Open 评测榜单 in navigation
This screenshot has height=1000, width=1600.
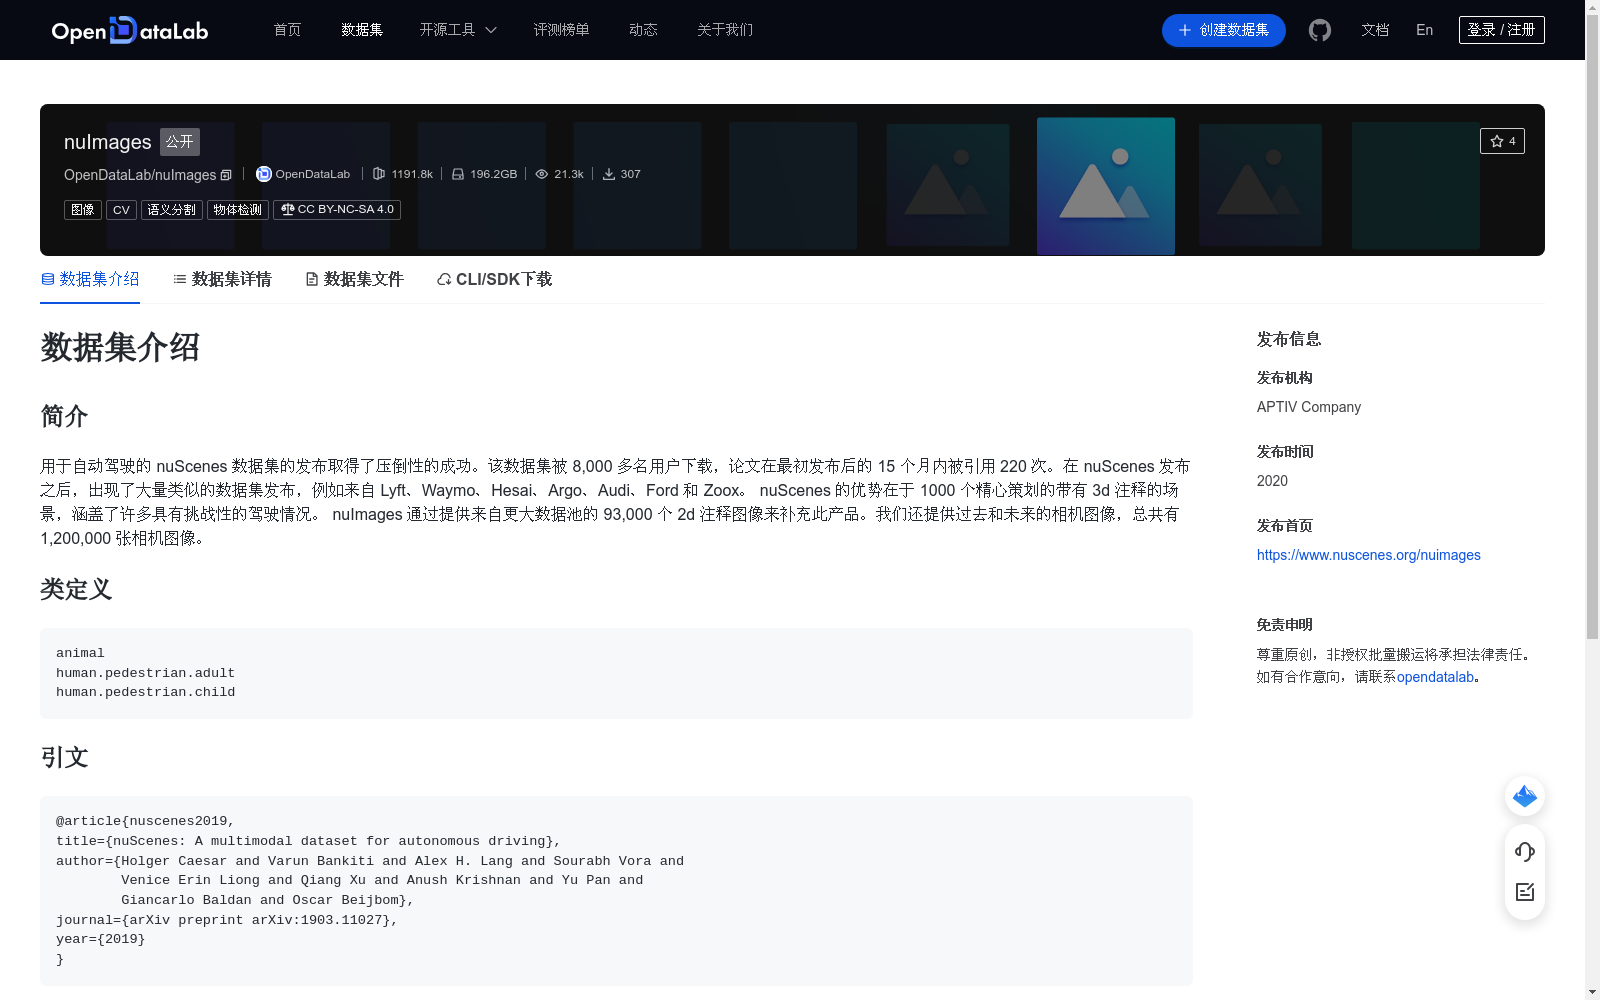point(561,30)
